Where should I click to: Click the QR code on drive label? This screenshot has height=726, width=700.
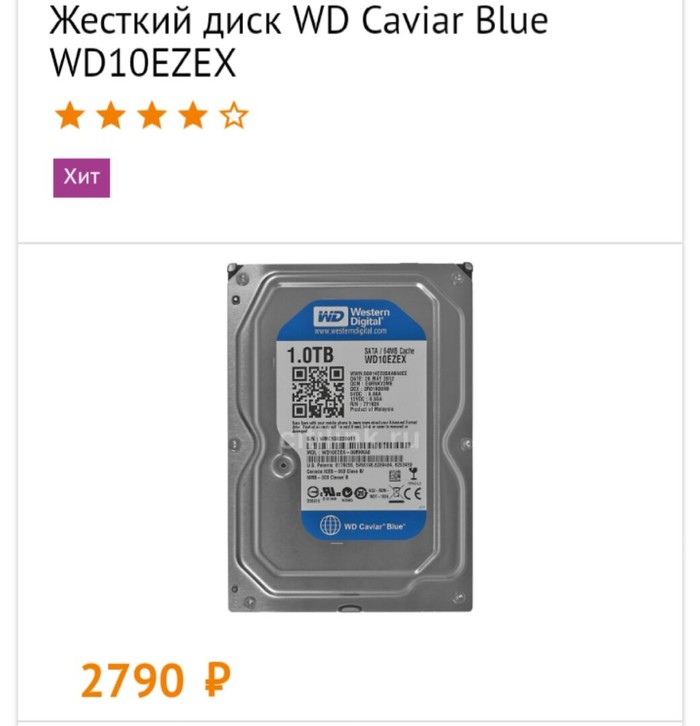(318, 392)
